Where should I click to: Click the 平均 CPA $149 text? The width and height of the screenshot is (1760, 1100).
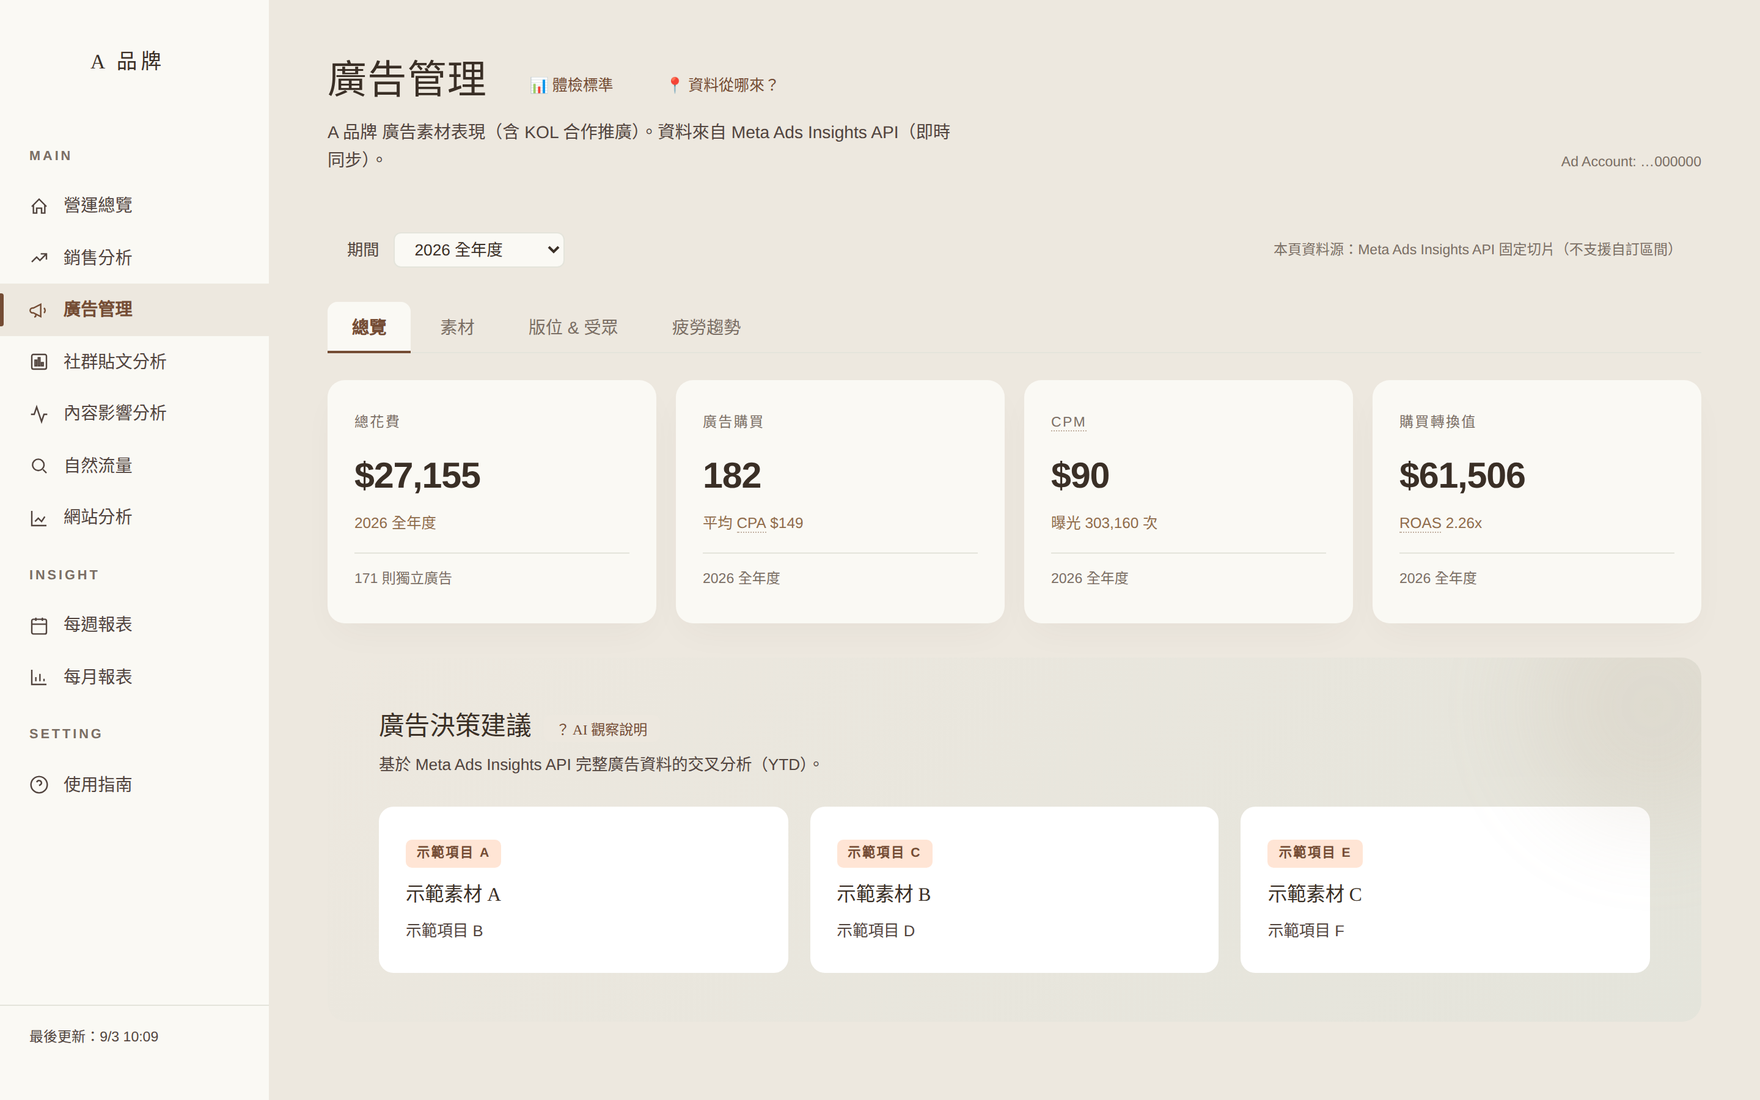tap(753, 523)
